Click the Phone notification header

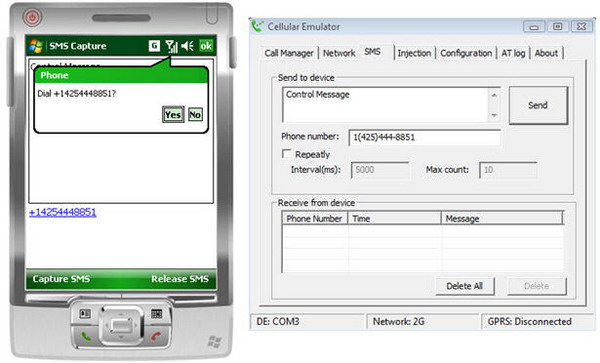[121, 75]
